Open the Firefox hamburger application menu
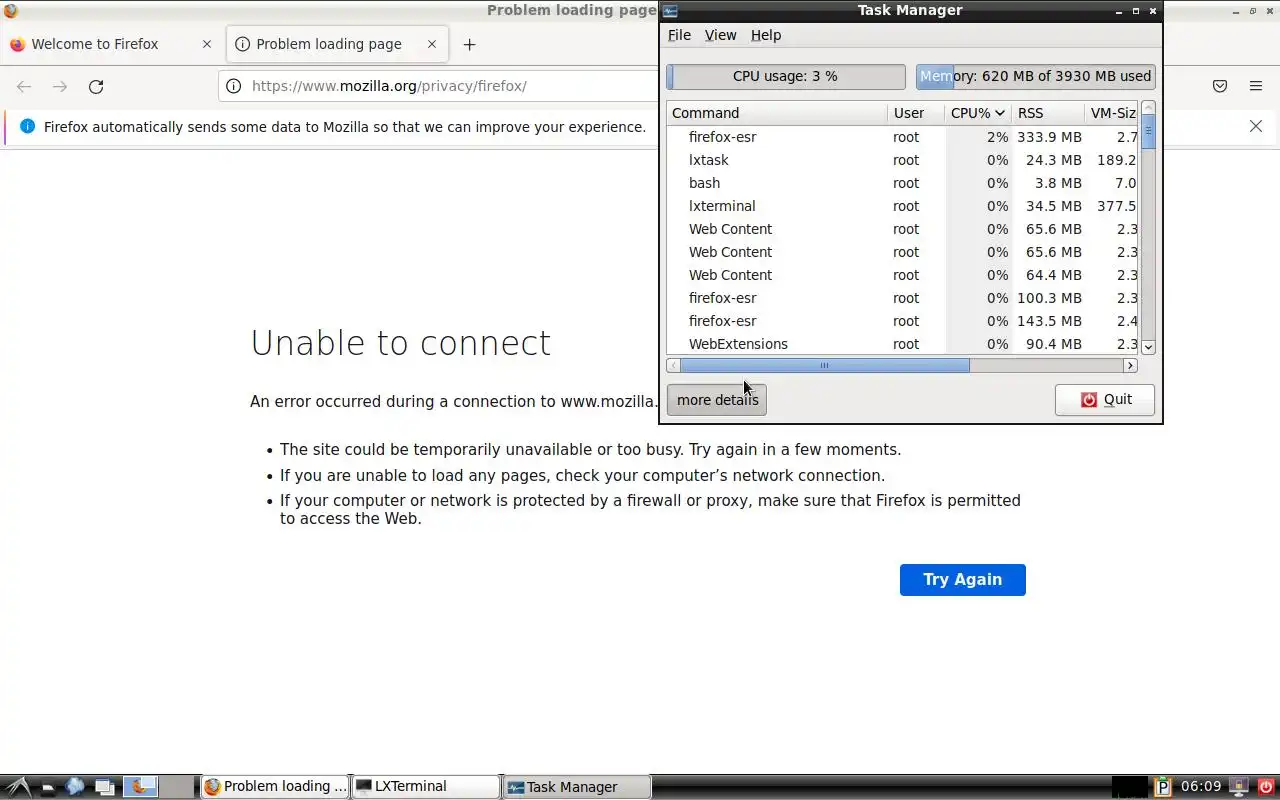The image size is (1280, 800). 1256,86
